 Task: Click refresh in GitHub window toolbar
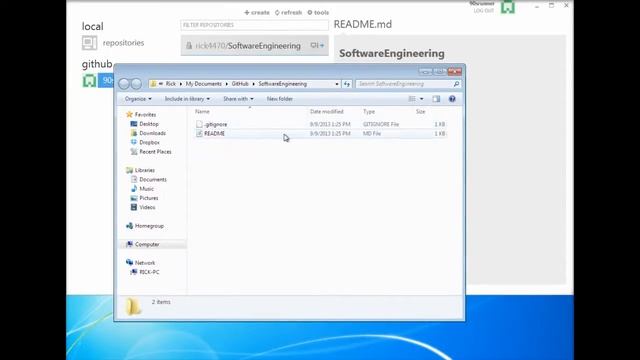pyautogui.click(x=288, y=13)
